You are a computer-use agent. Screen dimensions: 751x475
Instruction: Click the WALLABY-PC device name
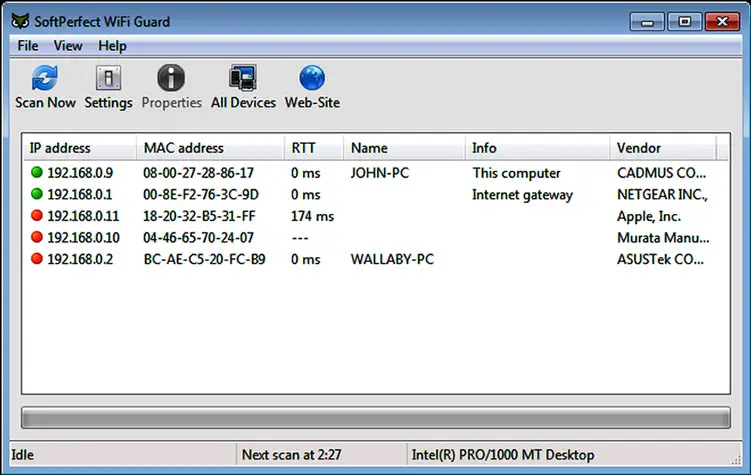coord(392,259)
